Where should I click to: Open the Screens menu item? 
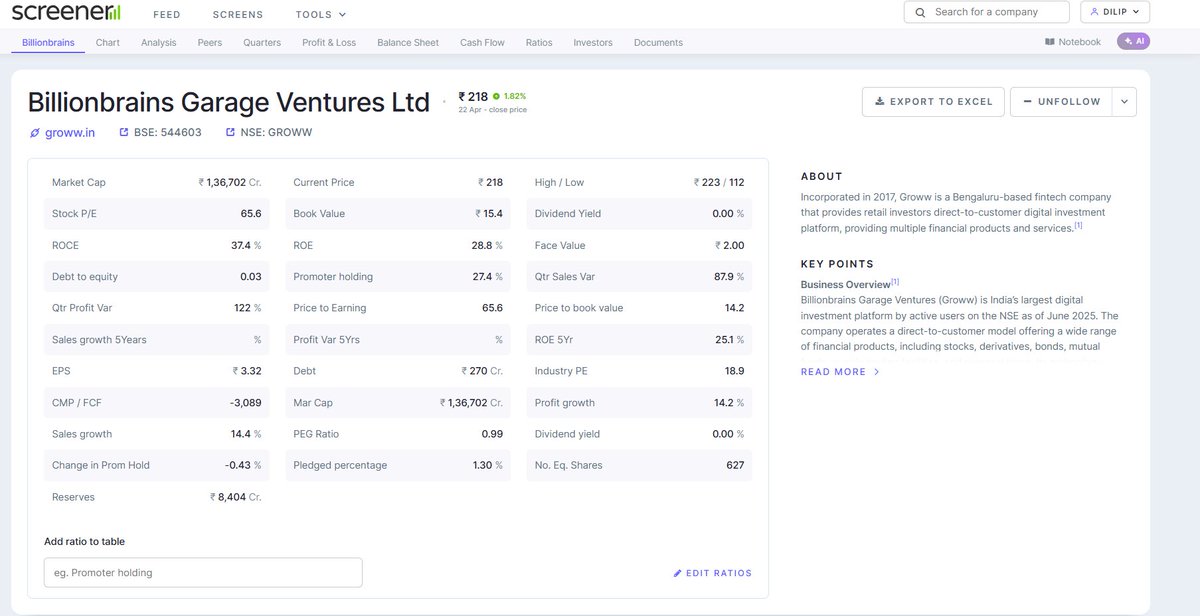(x=238, y=15)
